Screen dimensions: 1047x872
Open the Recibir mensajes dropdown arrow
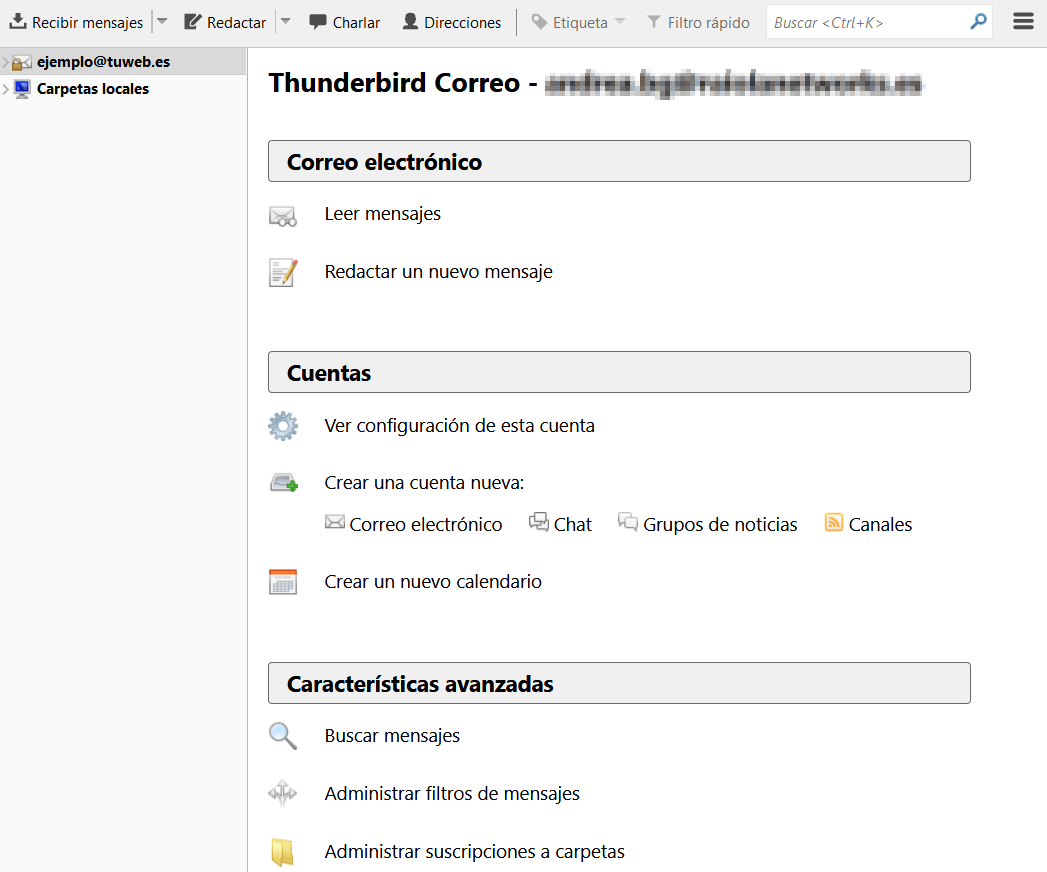coord(162,21)
